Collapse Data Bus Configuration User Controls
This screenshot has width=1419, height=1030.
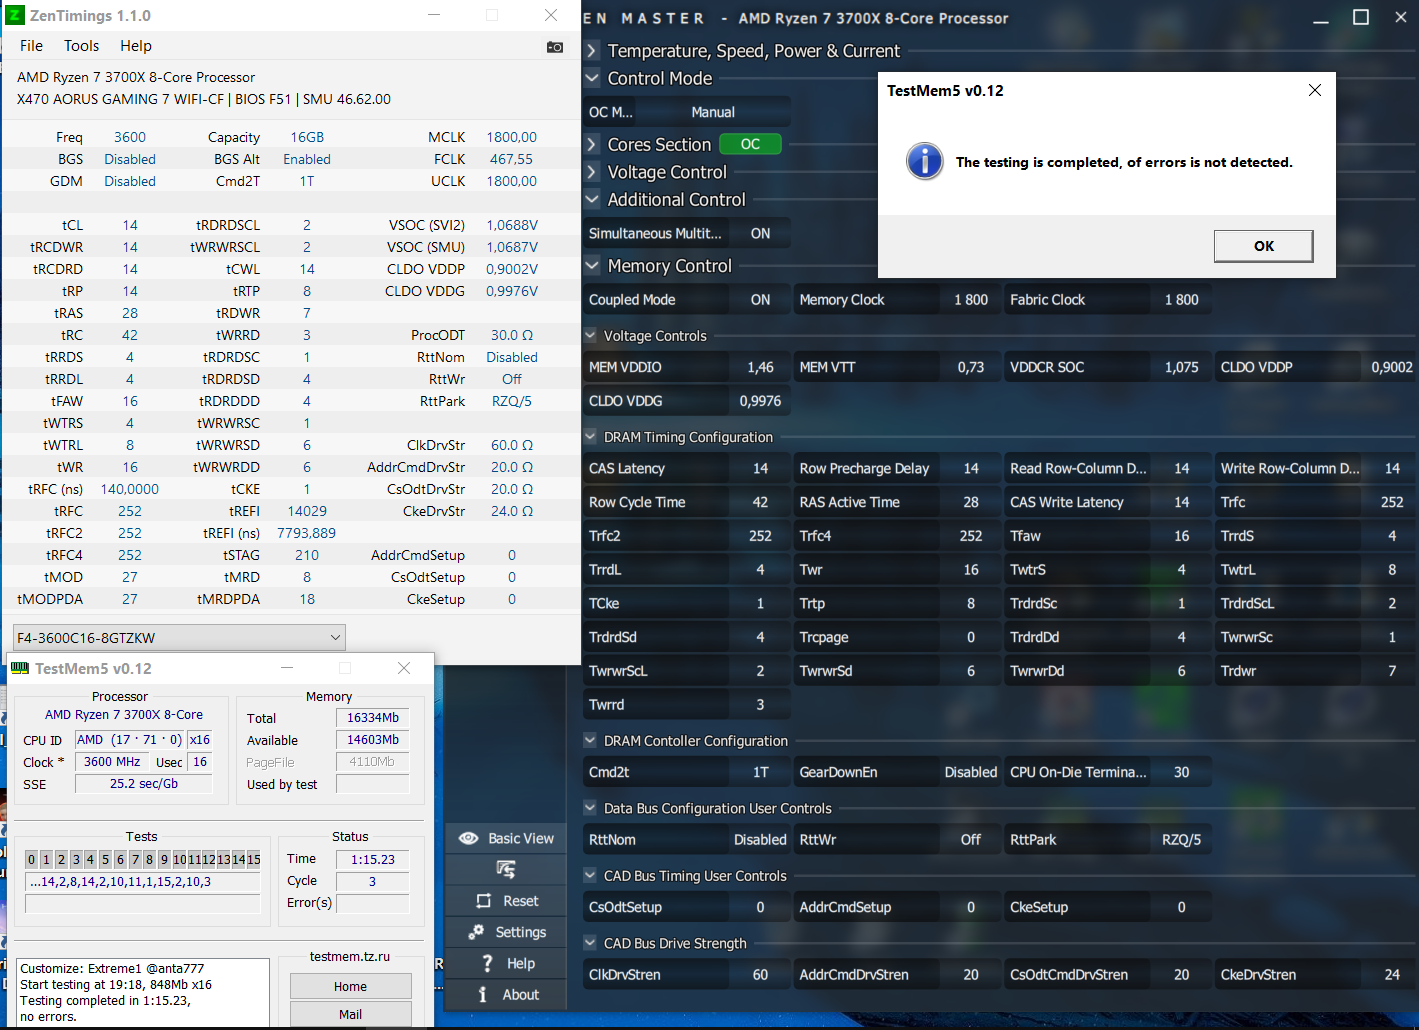[x=590, y=808]
